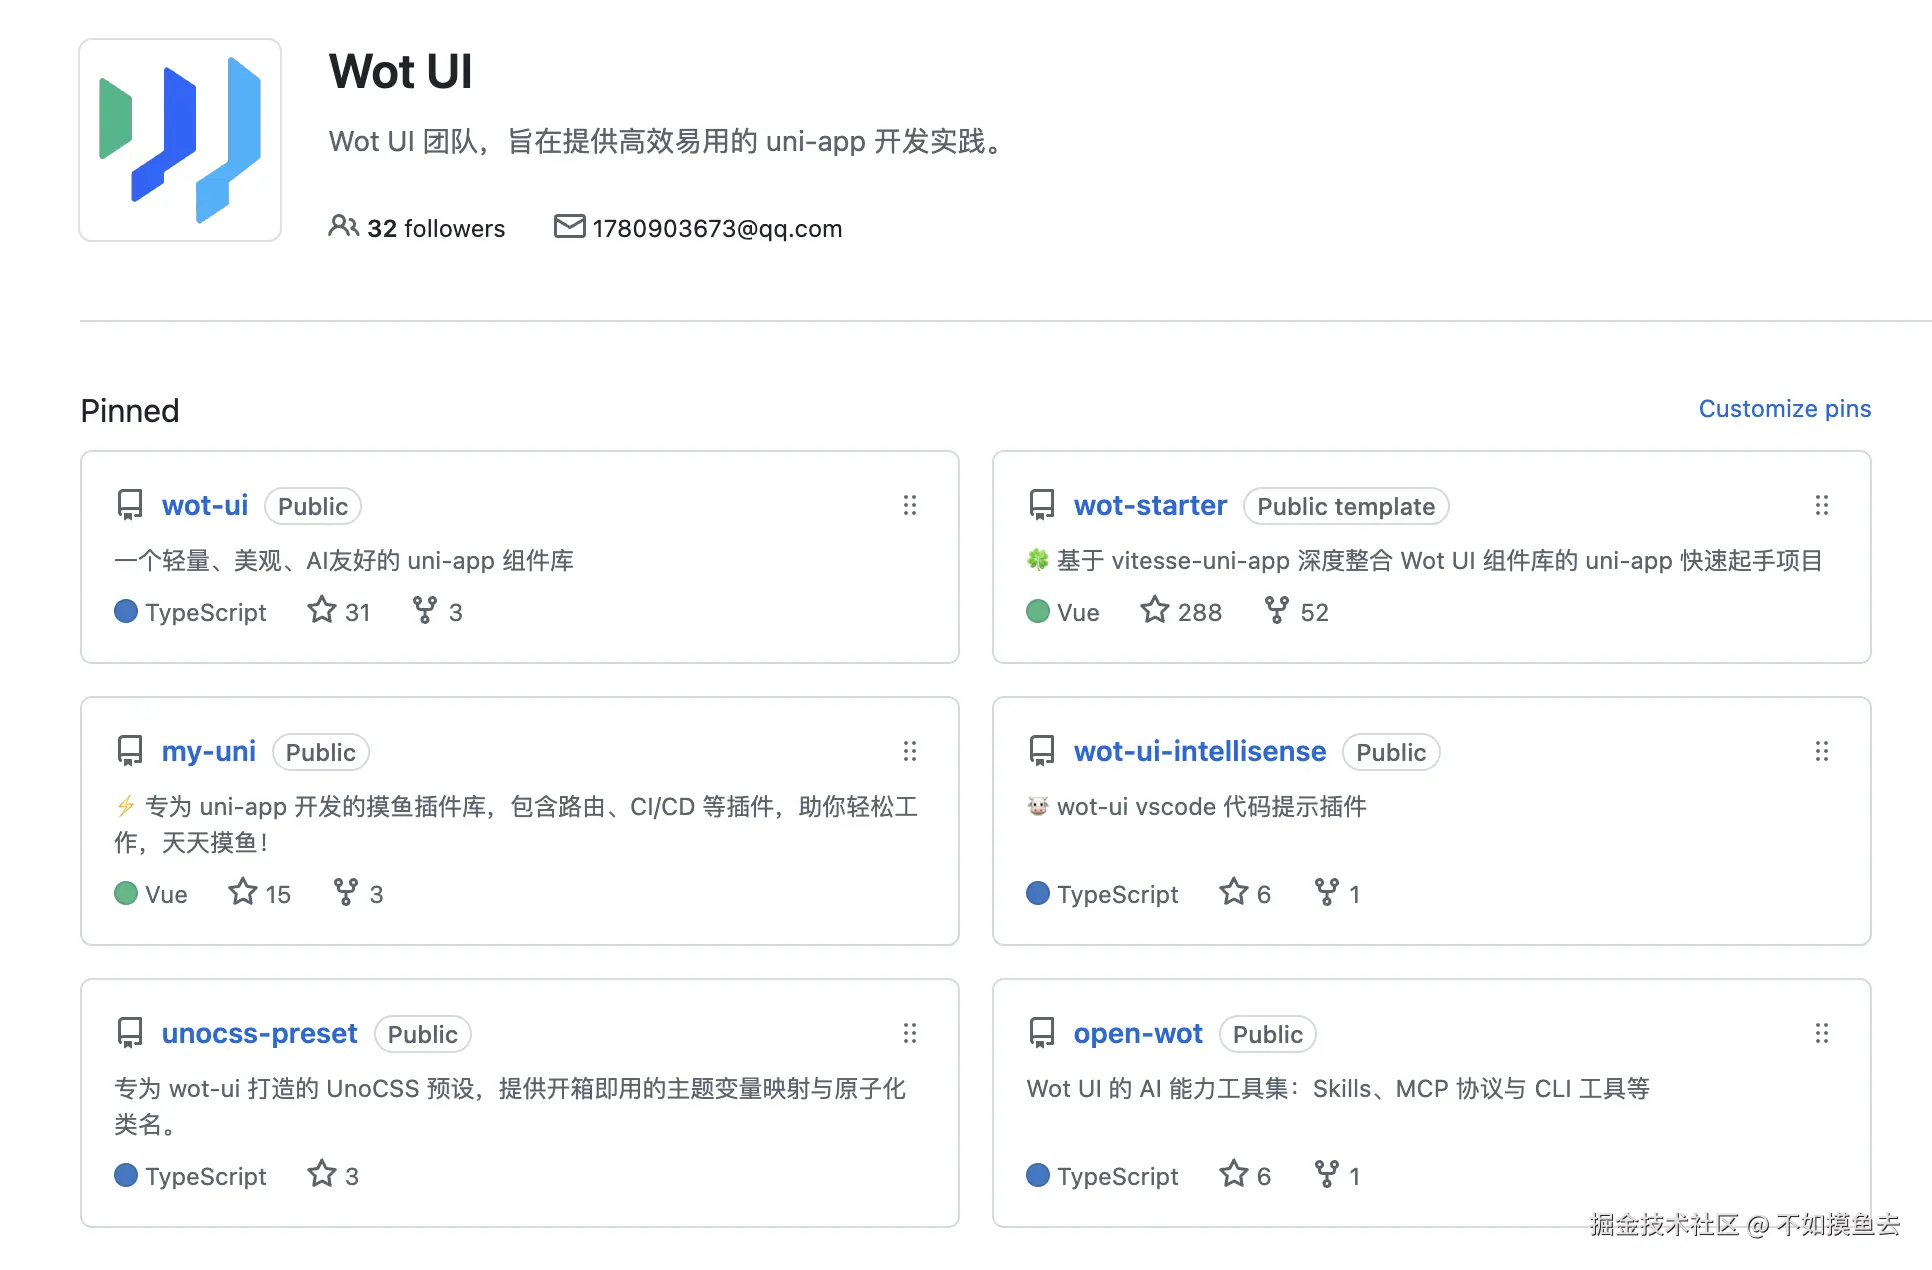Click the organization email address link
Viewport: 1932px width, 1270px height.
[716, 228]
